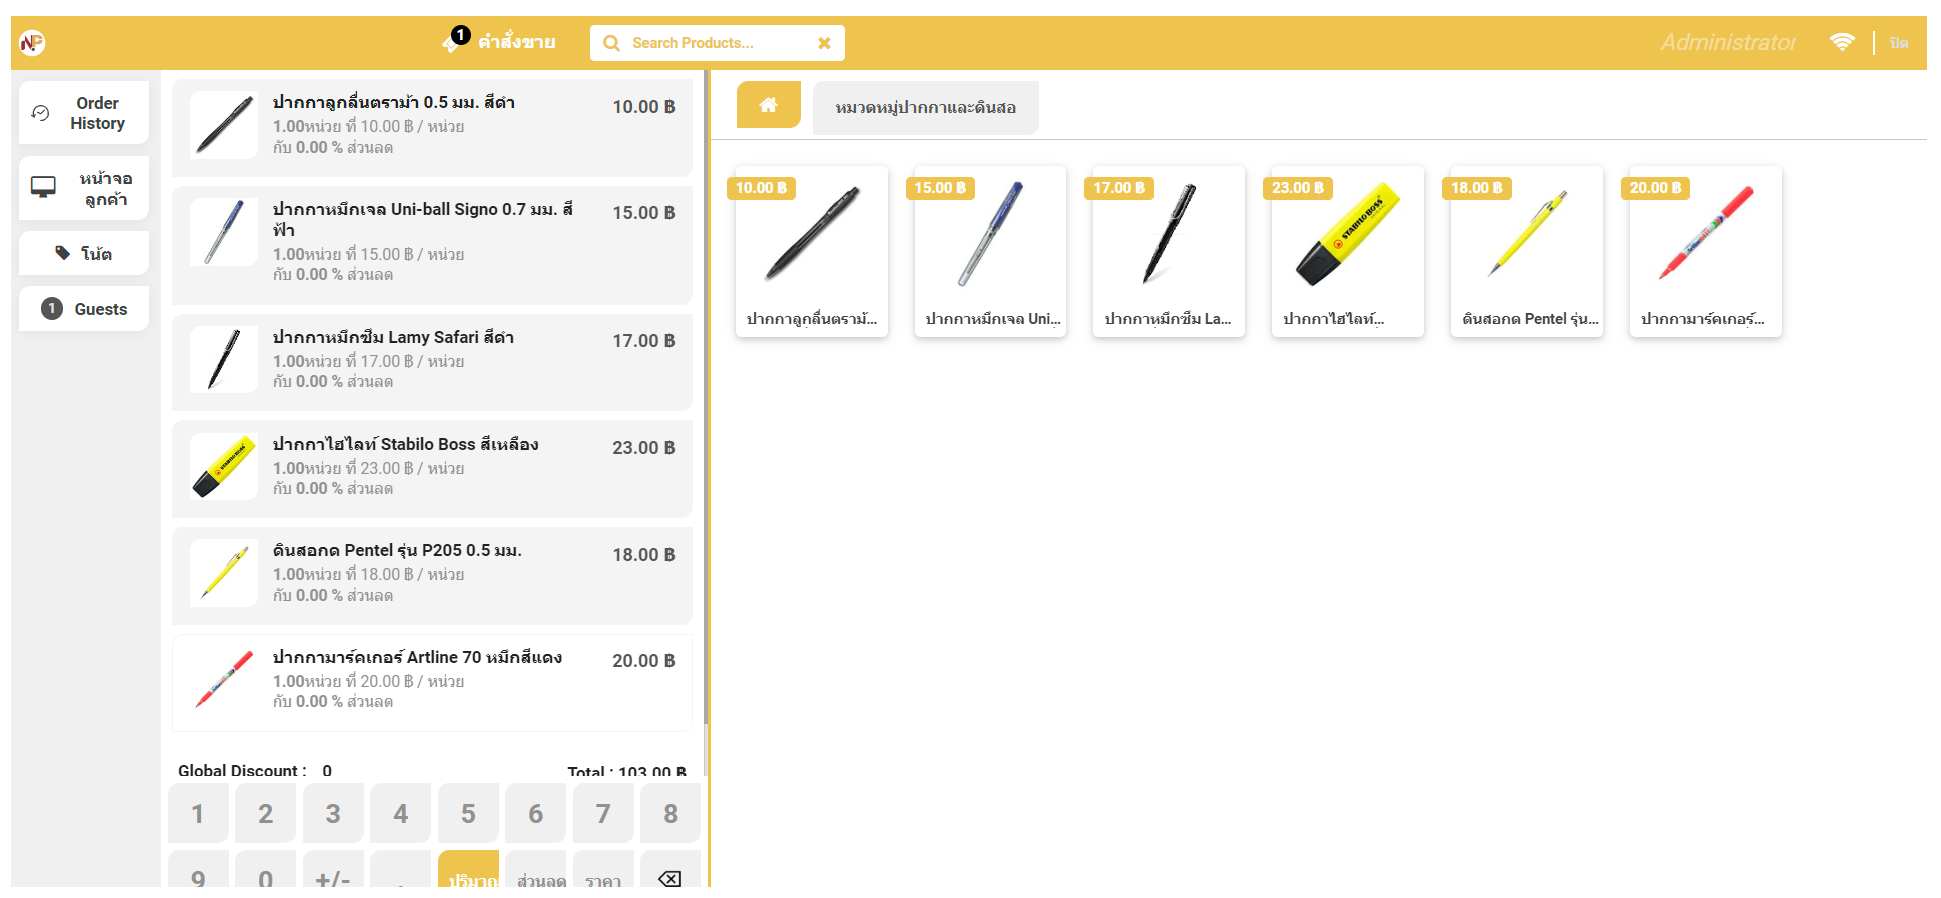Image resolution: width=1941 pixels, height=898 pixels.
Task: Click the order line Stabilo highlighter image
Action: tap(224, 466)
